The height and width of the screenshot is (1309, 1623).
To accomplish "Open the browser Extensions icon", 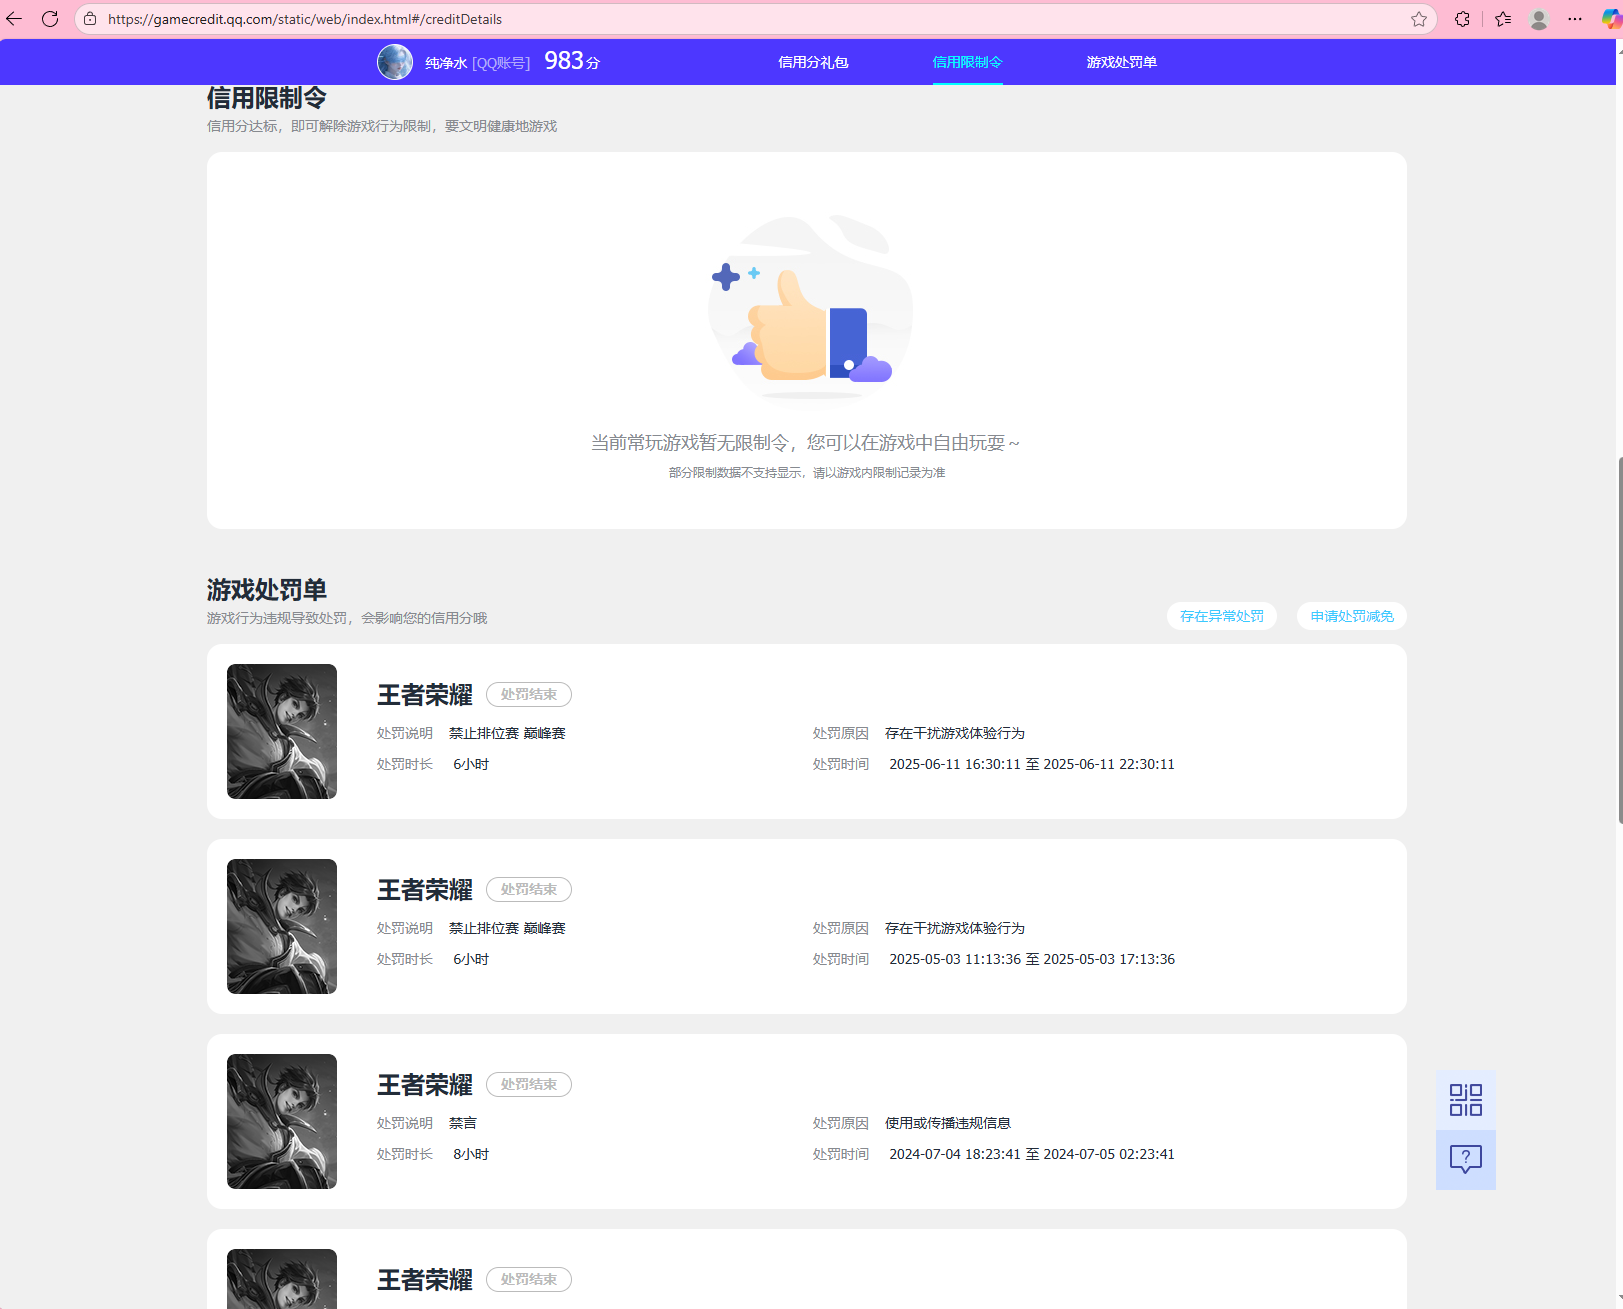I will coord(1462,18).
